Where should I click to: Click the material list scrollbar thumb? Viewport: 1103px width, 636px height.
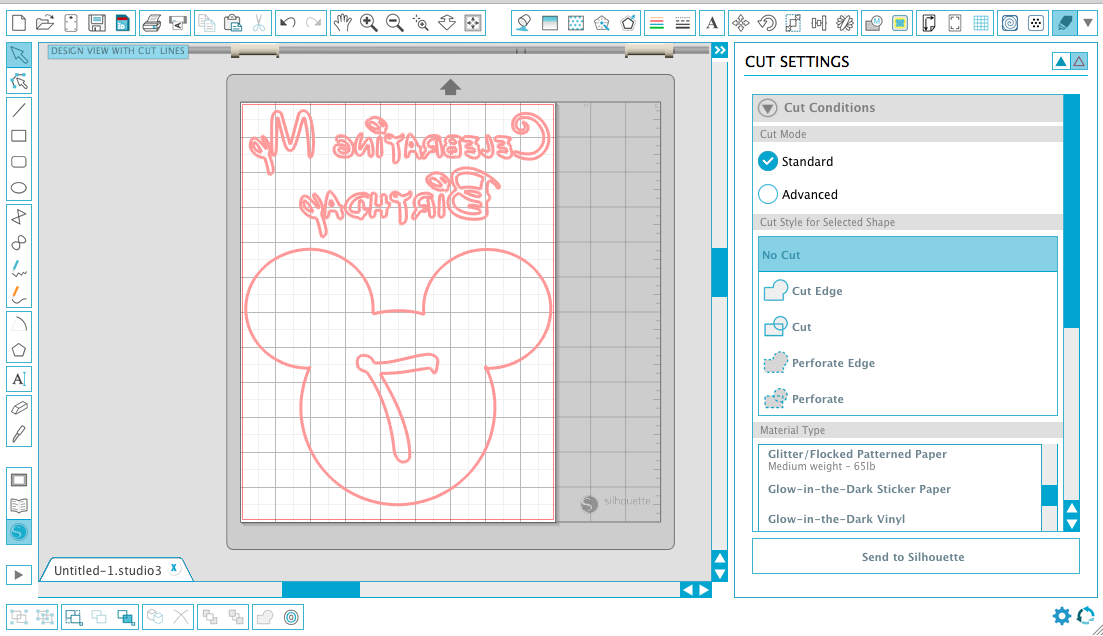(1049, 495)
